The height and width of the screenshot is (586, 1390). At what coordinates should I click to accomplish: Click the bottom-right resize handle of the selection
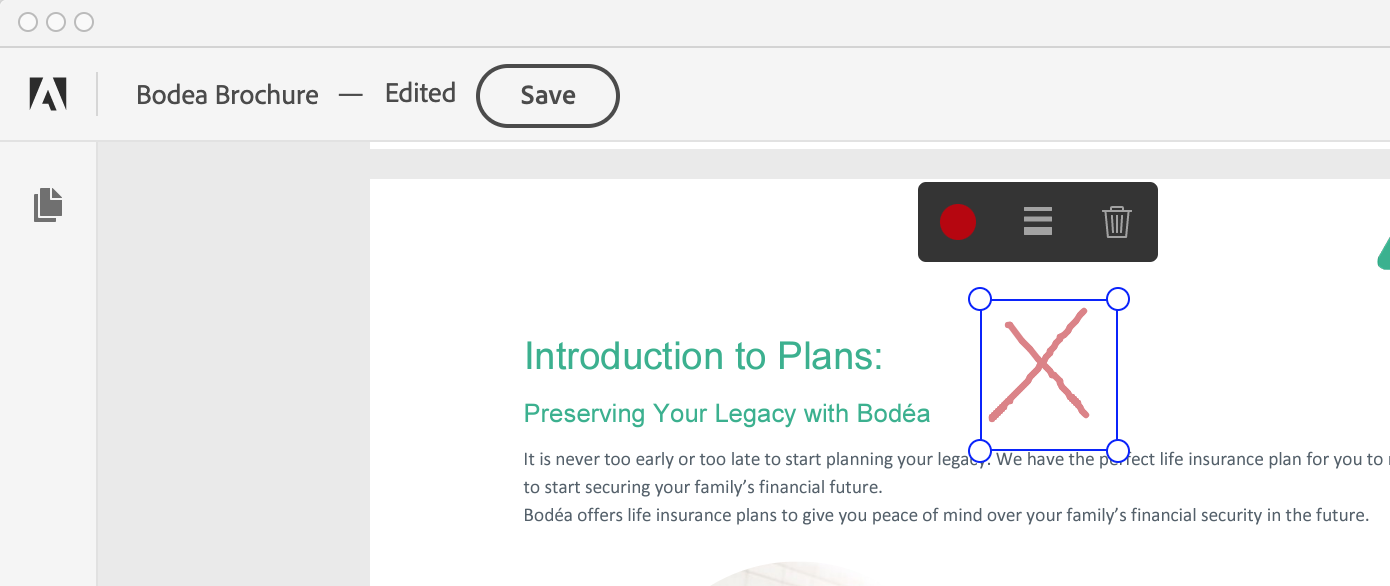(1118, 450)
